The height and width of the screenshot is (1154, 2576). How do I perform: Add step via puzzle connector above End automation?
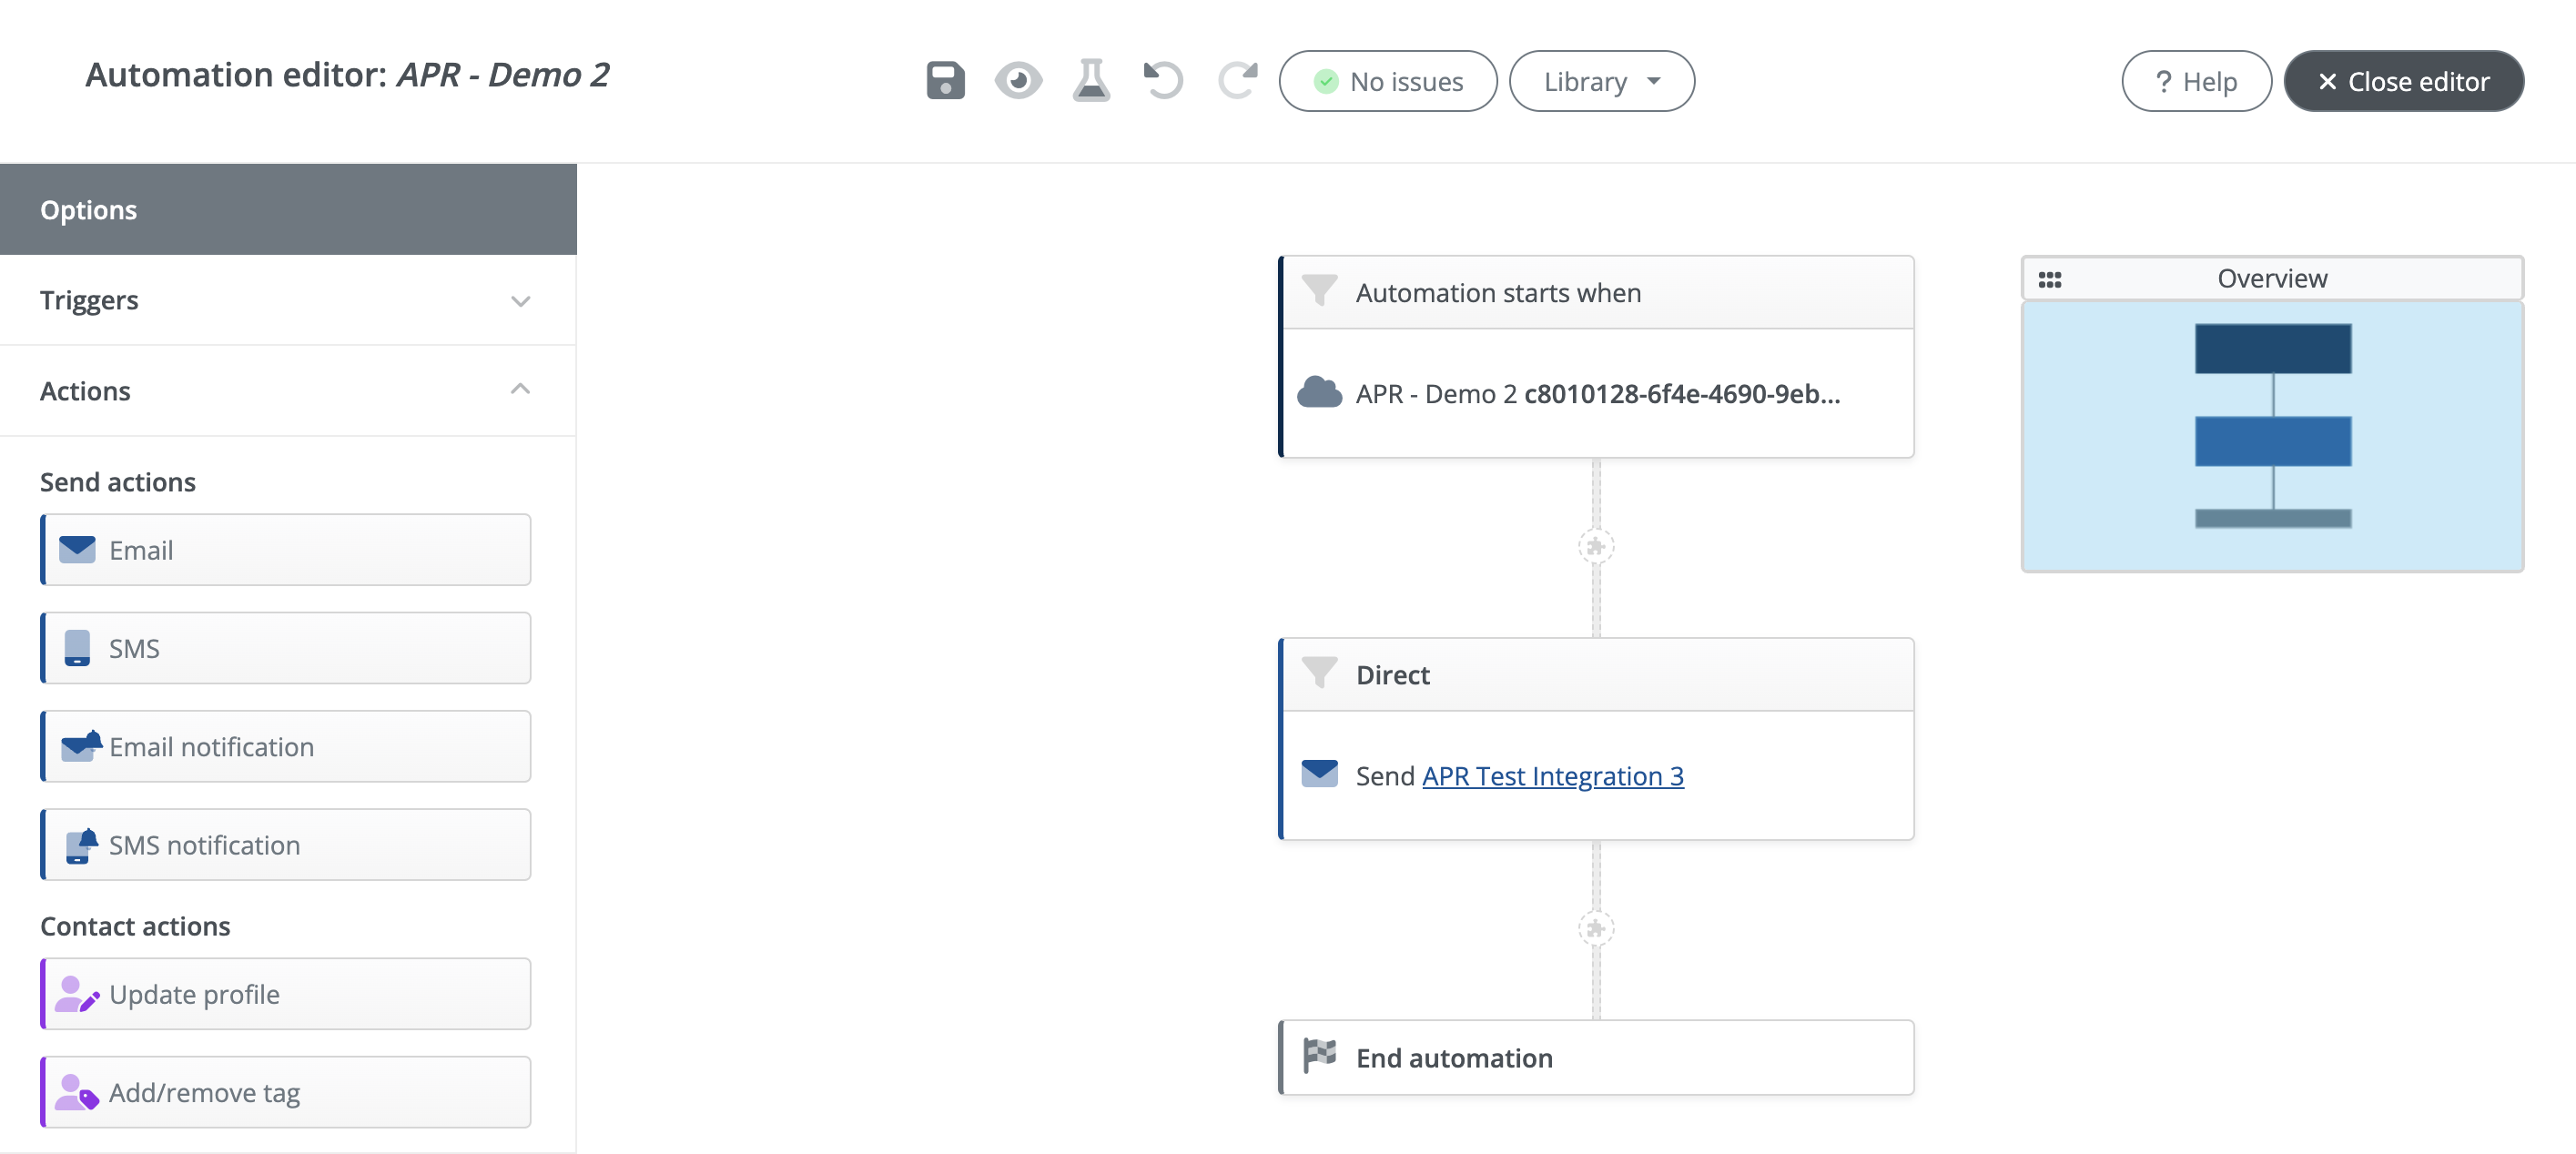pos(1596,929)
